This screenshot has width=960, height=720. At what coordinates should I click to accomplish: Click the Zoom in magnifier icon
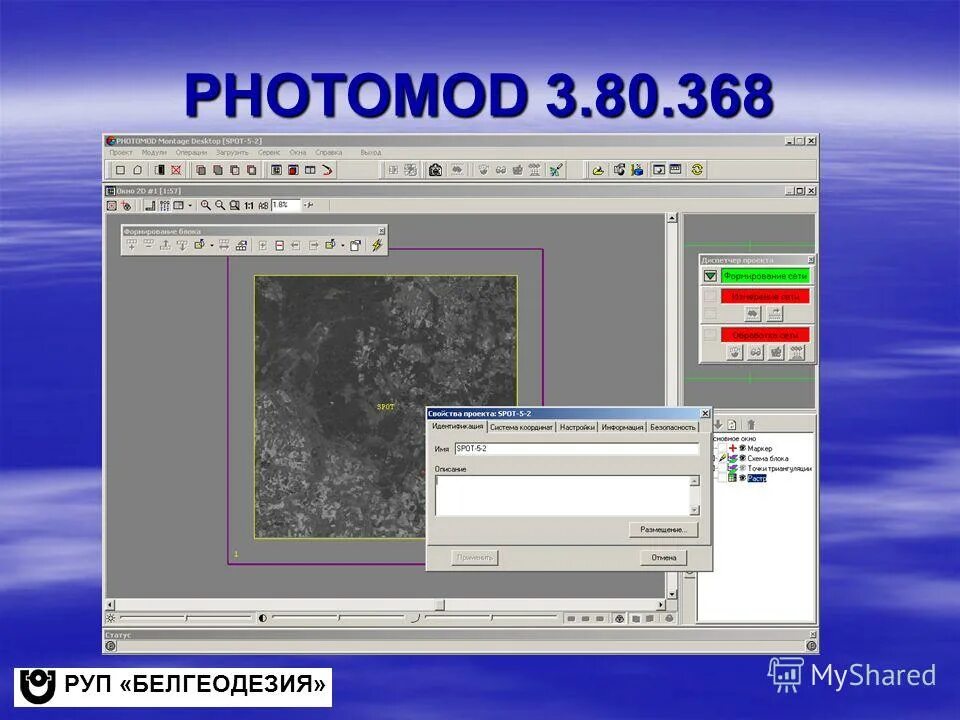click(x=205, y=206)
